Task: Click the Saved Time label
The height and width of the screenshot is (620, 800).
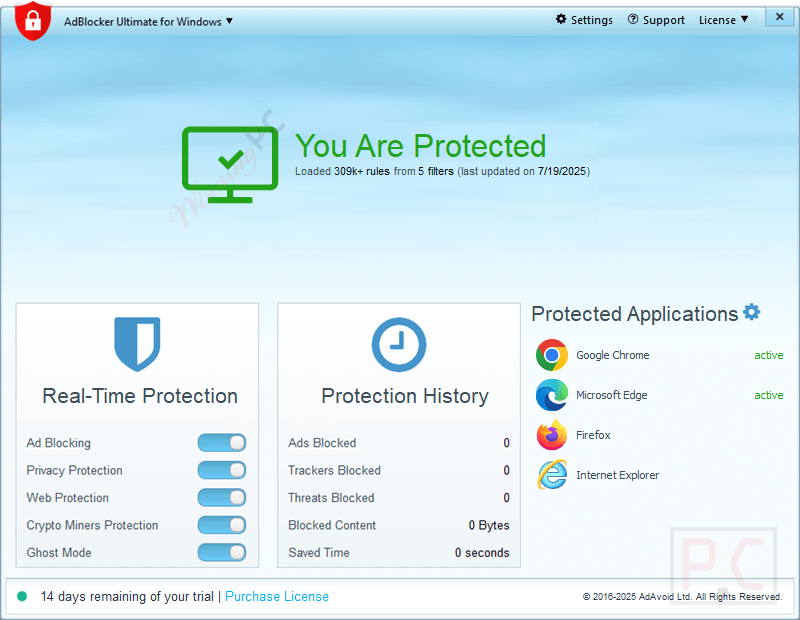Action: (x=319, y=553)
